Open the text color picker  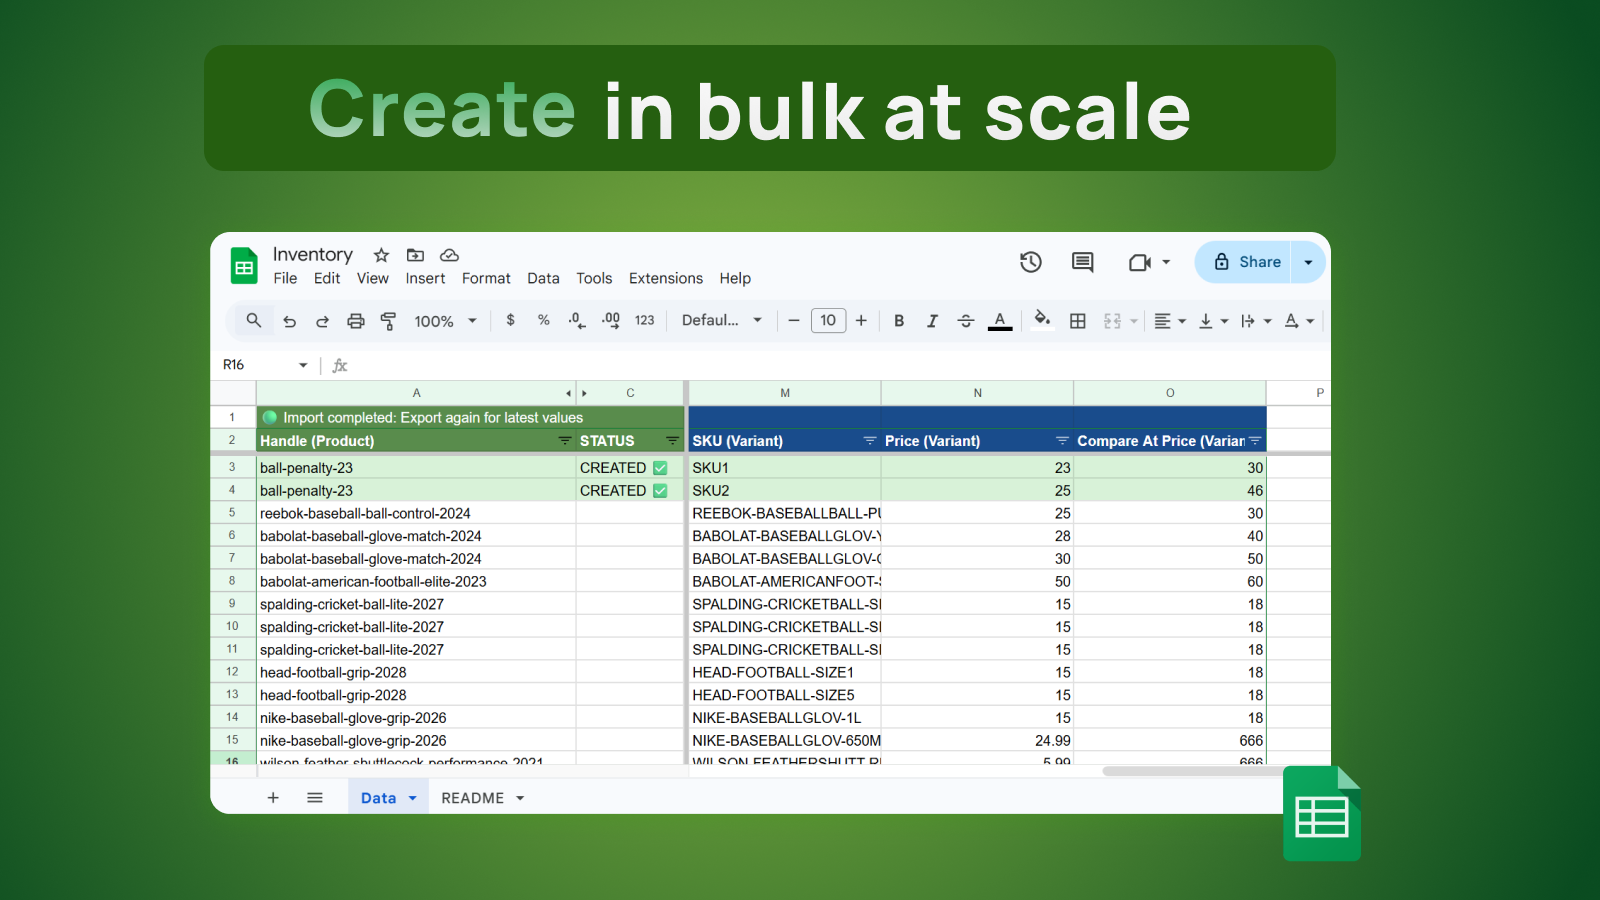(1000, 320)
